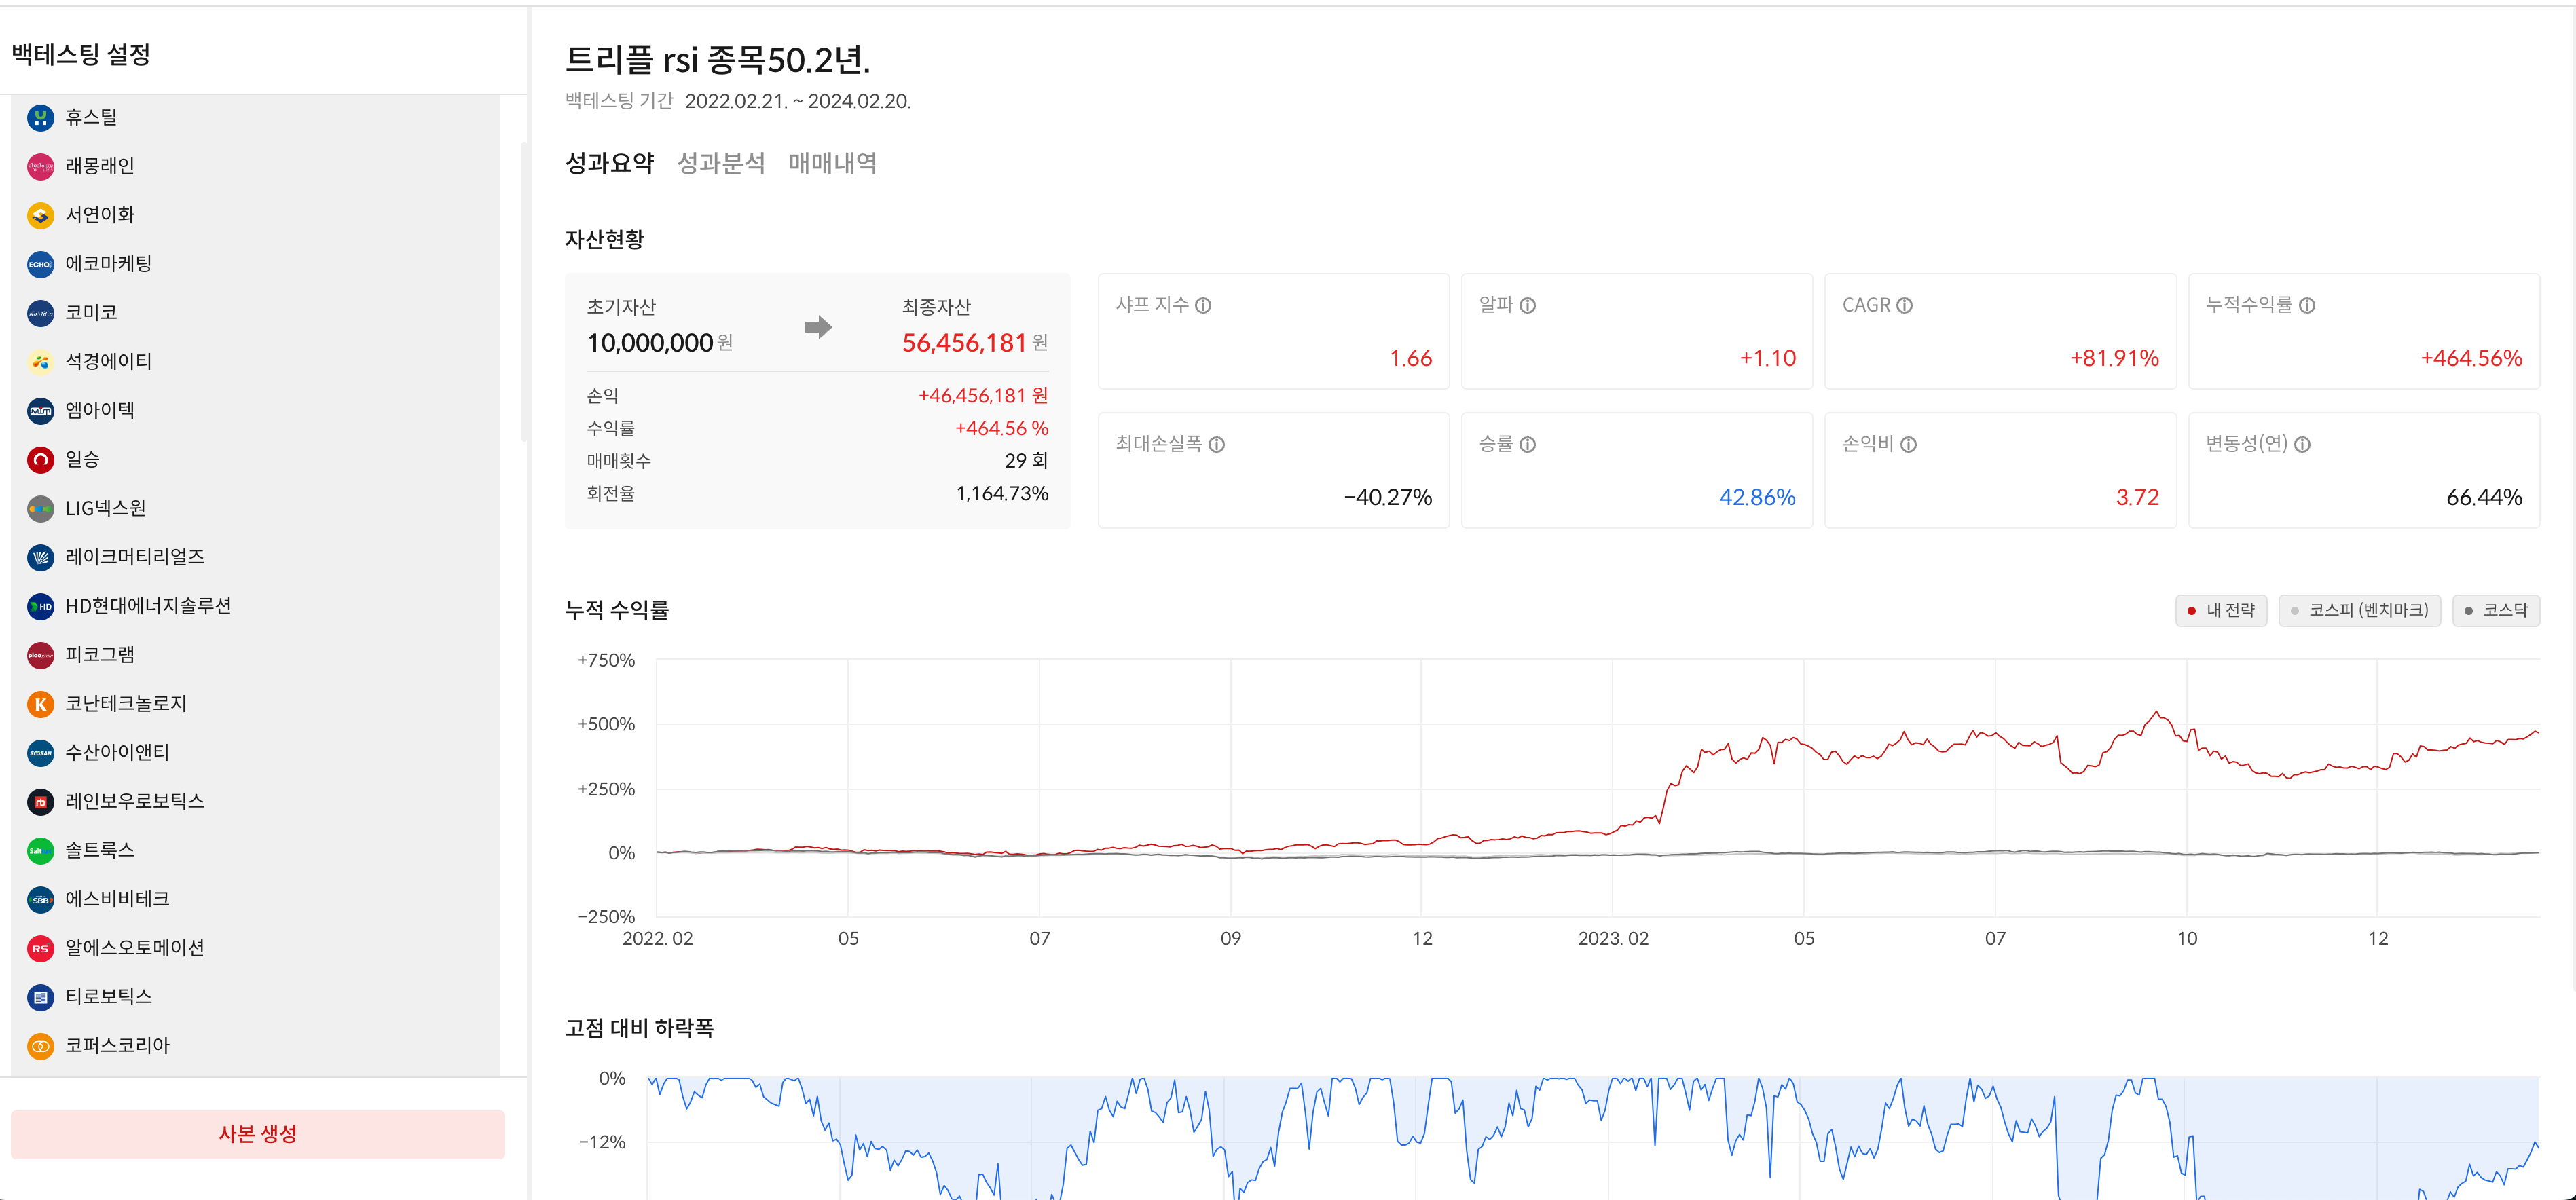Switch to the 성과분석 tab
This screenshot has height=1200, width=2576.
point(721,163)
